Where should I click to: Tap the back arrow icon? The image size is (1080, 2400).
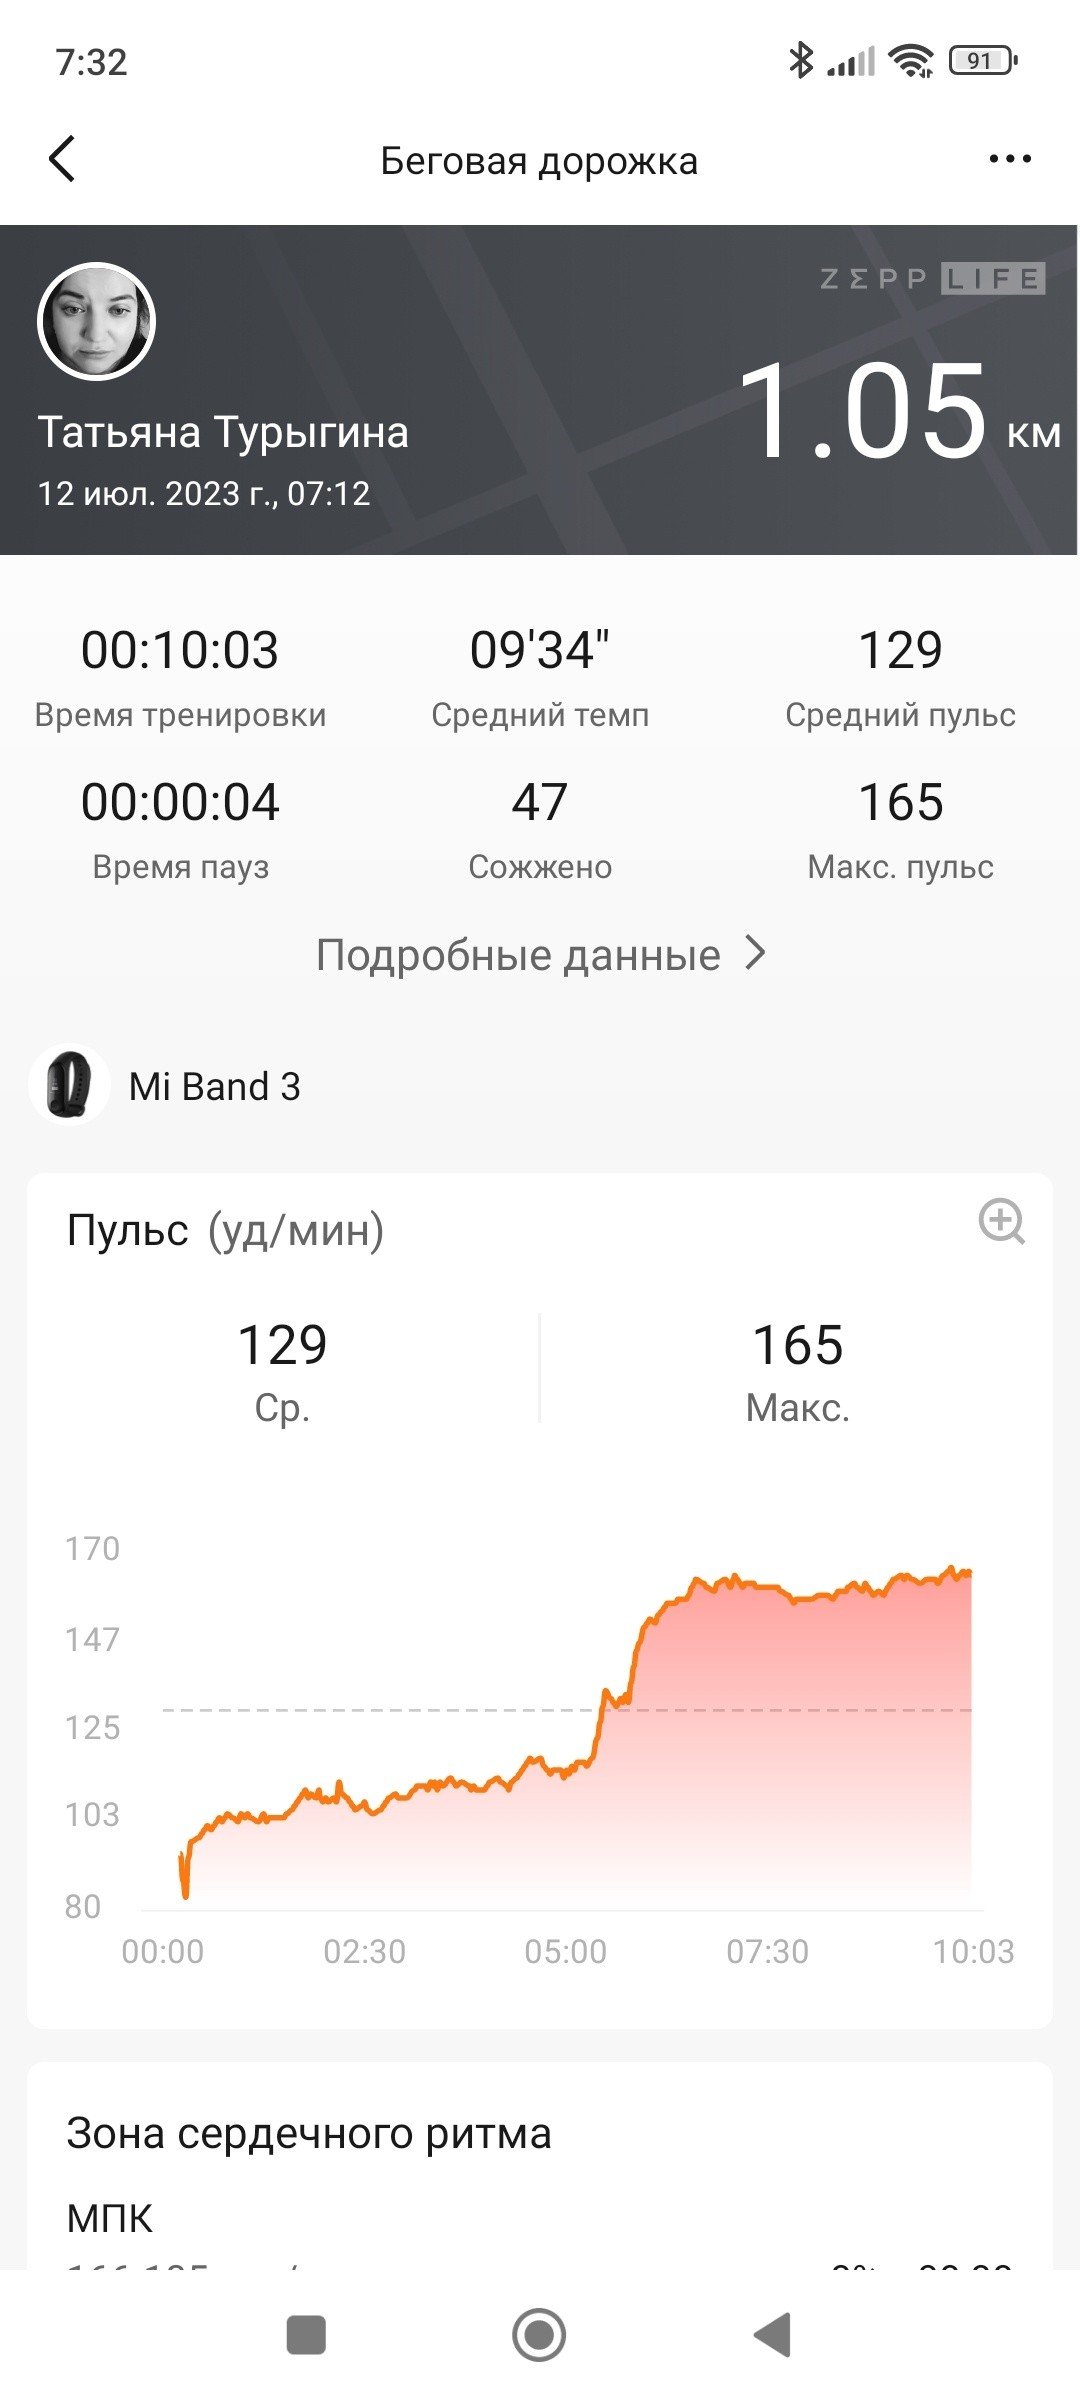(62, 159)
